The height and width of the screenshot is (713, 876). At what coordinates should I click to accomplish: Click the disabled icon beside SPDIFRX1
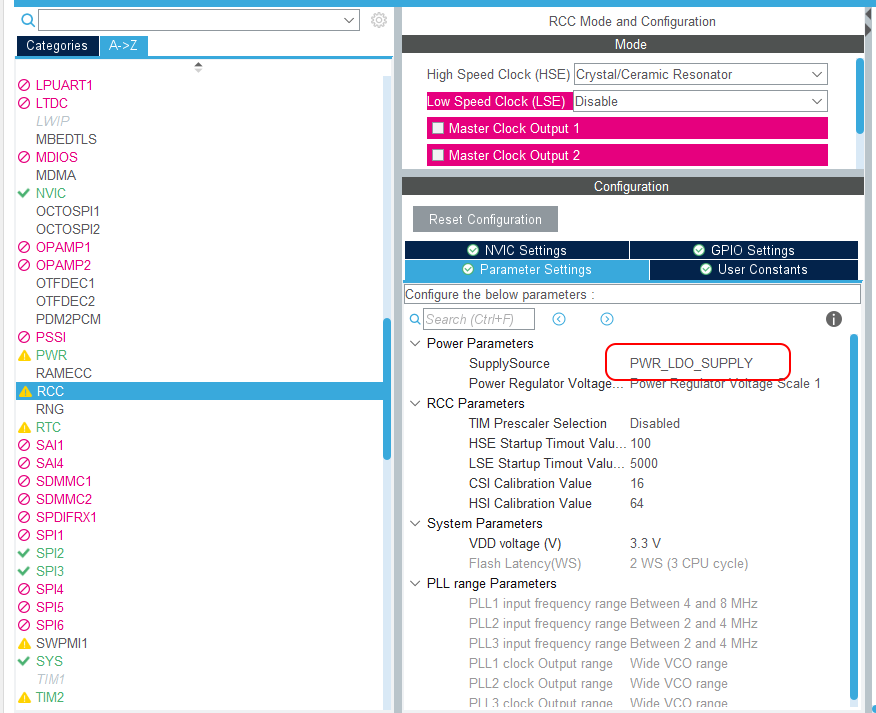click(x=24, y=517)
